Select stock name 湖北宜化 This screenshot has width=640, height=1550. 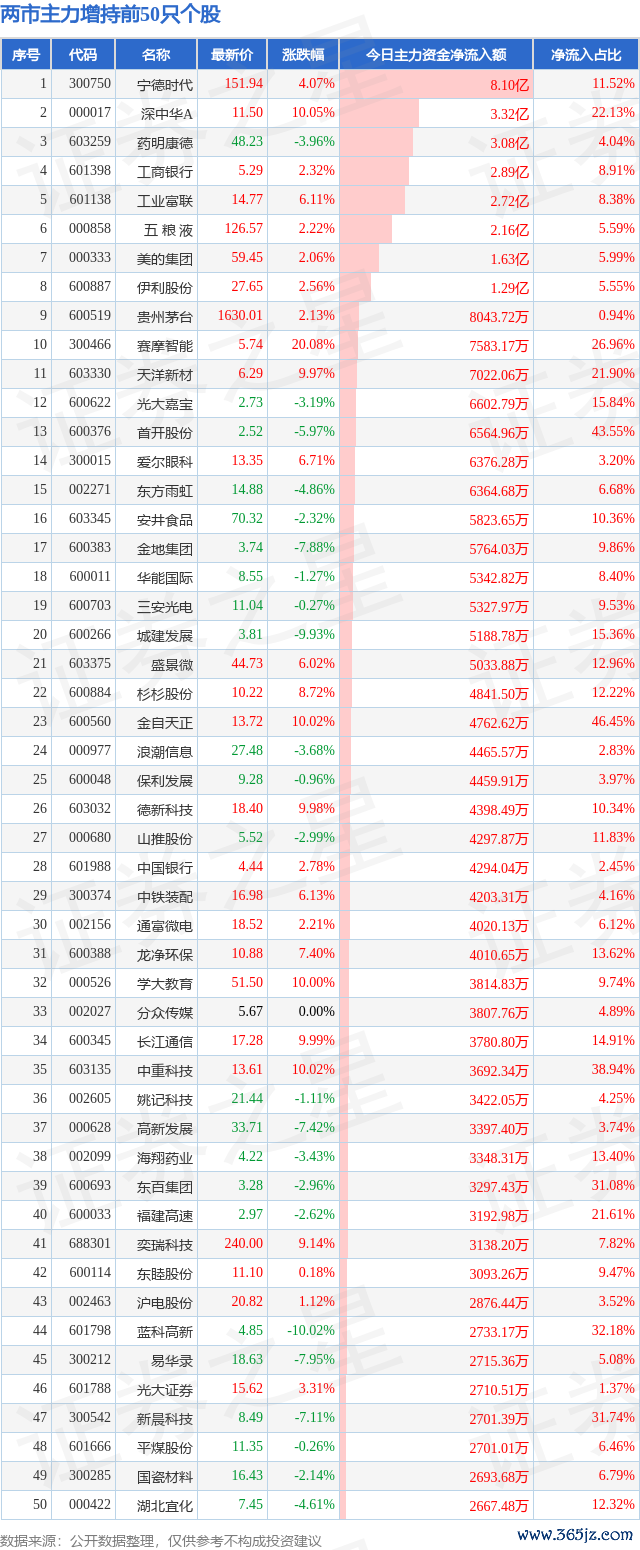pyautogui.click(x=165, y=1506)
